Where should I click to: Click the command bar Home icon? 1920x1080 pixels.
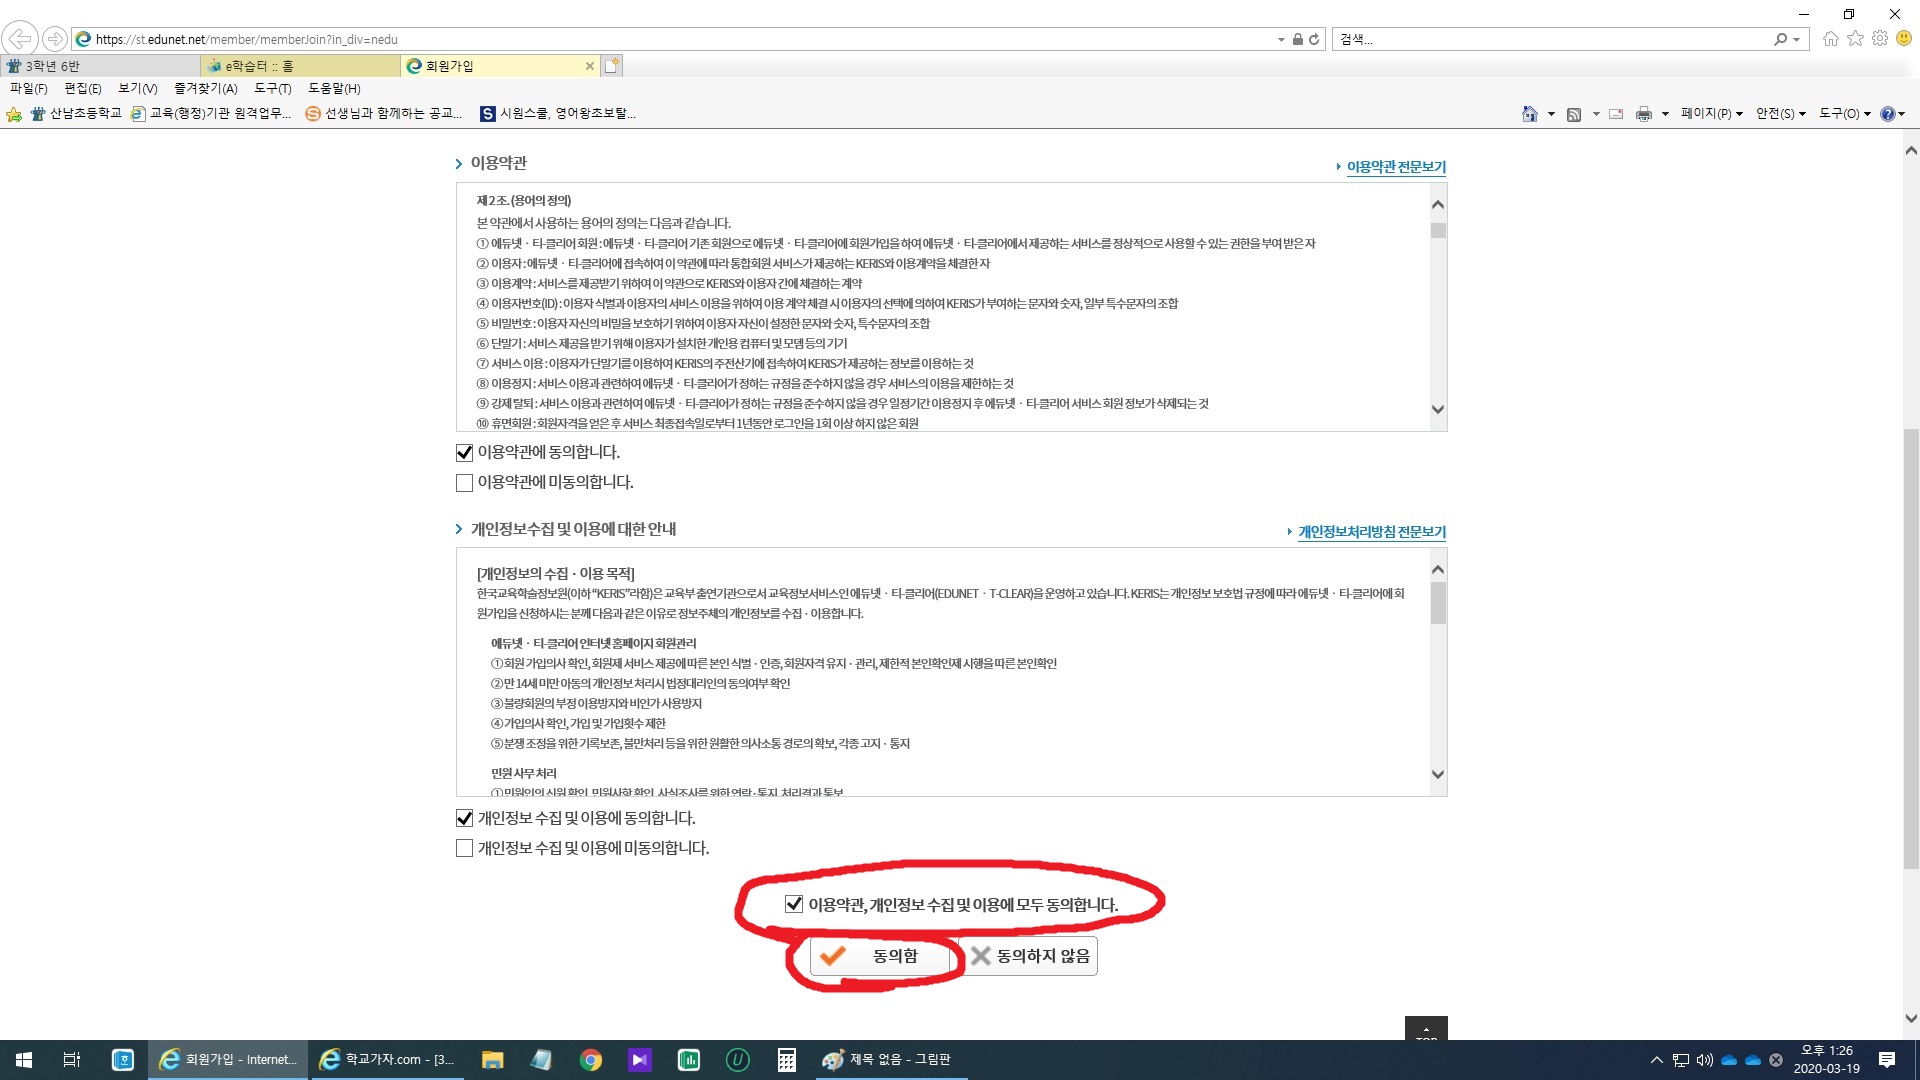pyautogui.click(x=1529, y=114)
